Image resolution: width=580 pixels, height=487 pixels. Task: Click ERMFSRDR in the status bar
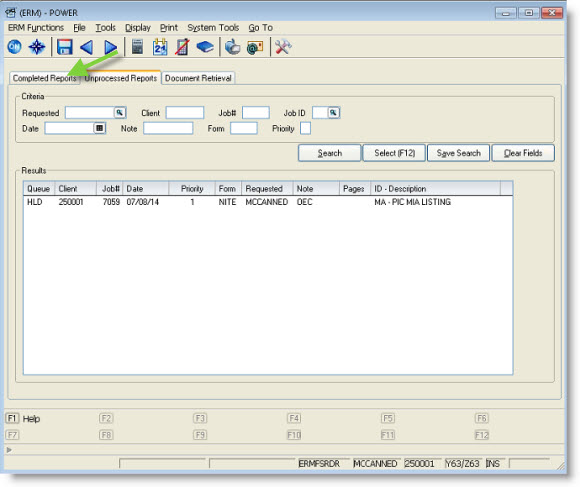tap(319, 463)
